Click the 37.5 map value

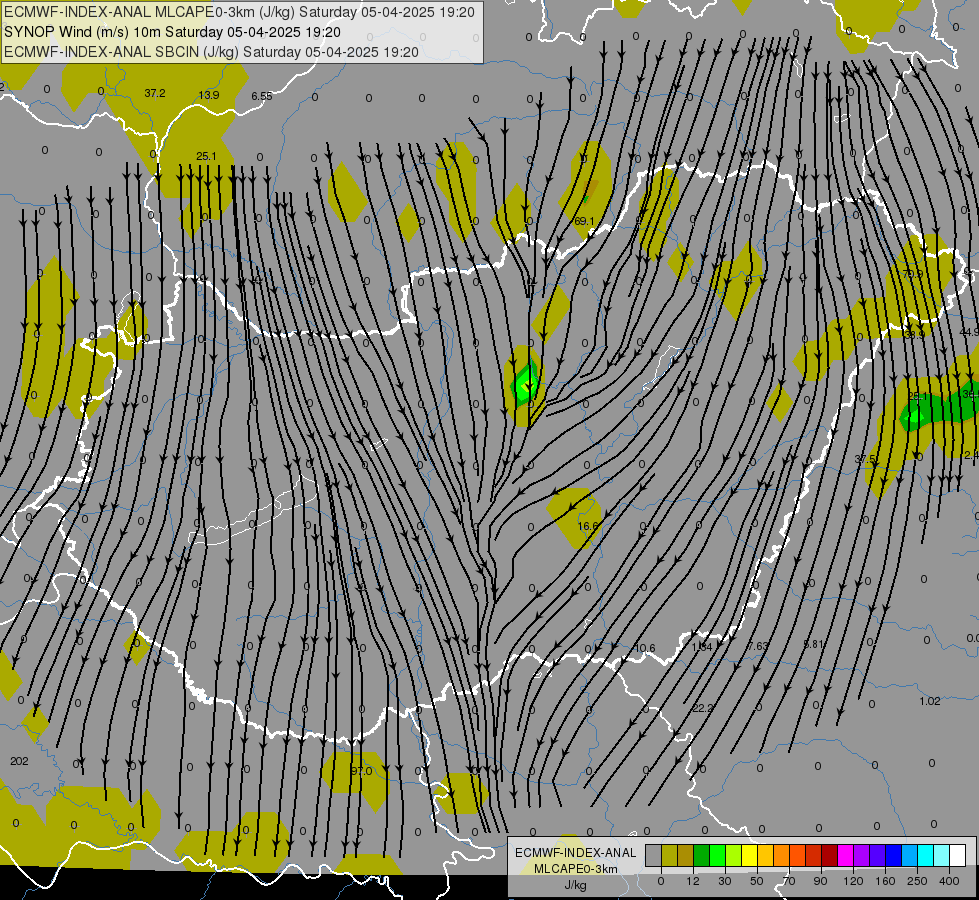point(865,459)
